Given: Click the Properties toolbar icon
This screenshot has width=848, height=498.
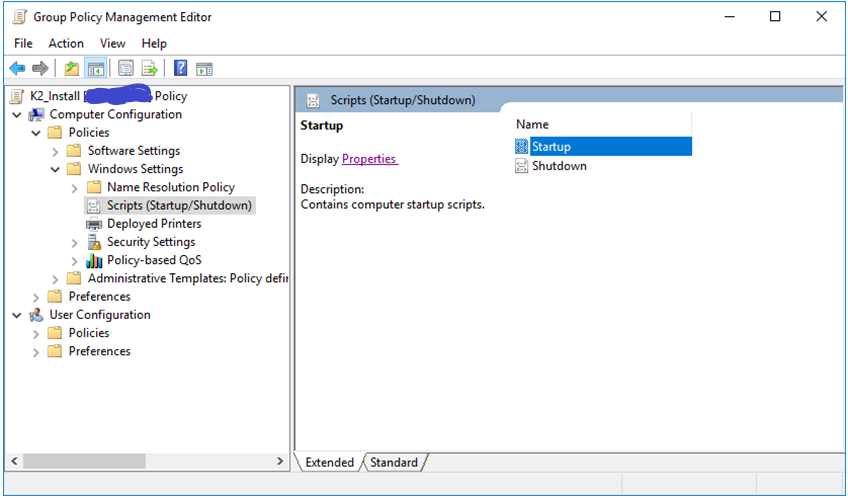Looking at the screenshot, I should click(x=125, y=69).
